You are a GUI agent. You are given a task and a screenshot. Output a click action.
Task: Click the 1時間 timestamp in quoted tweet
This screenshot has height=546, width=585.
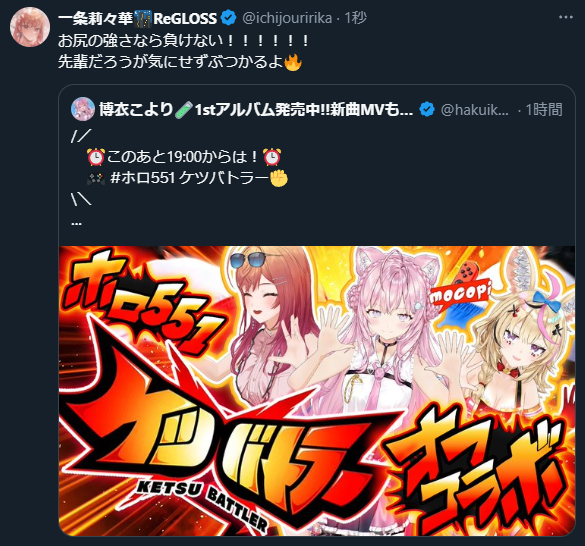544,110
